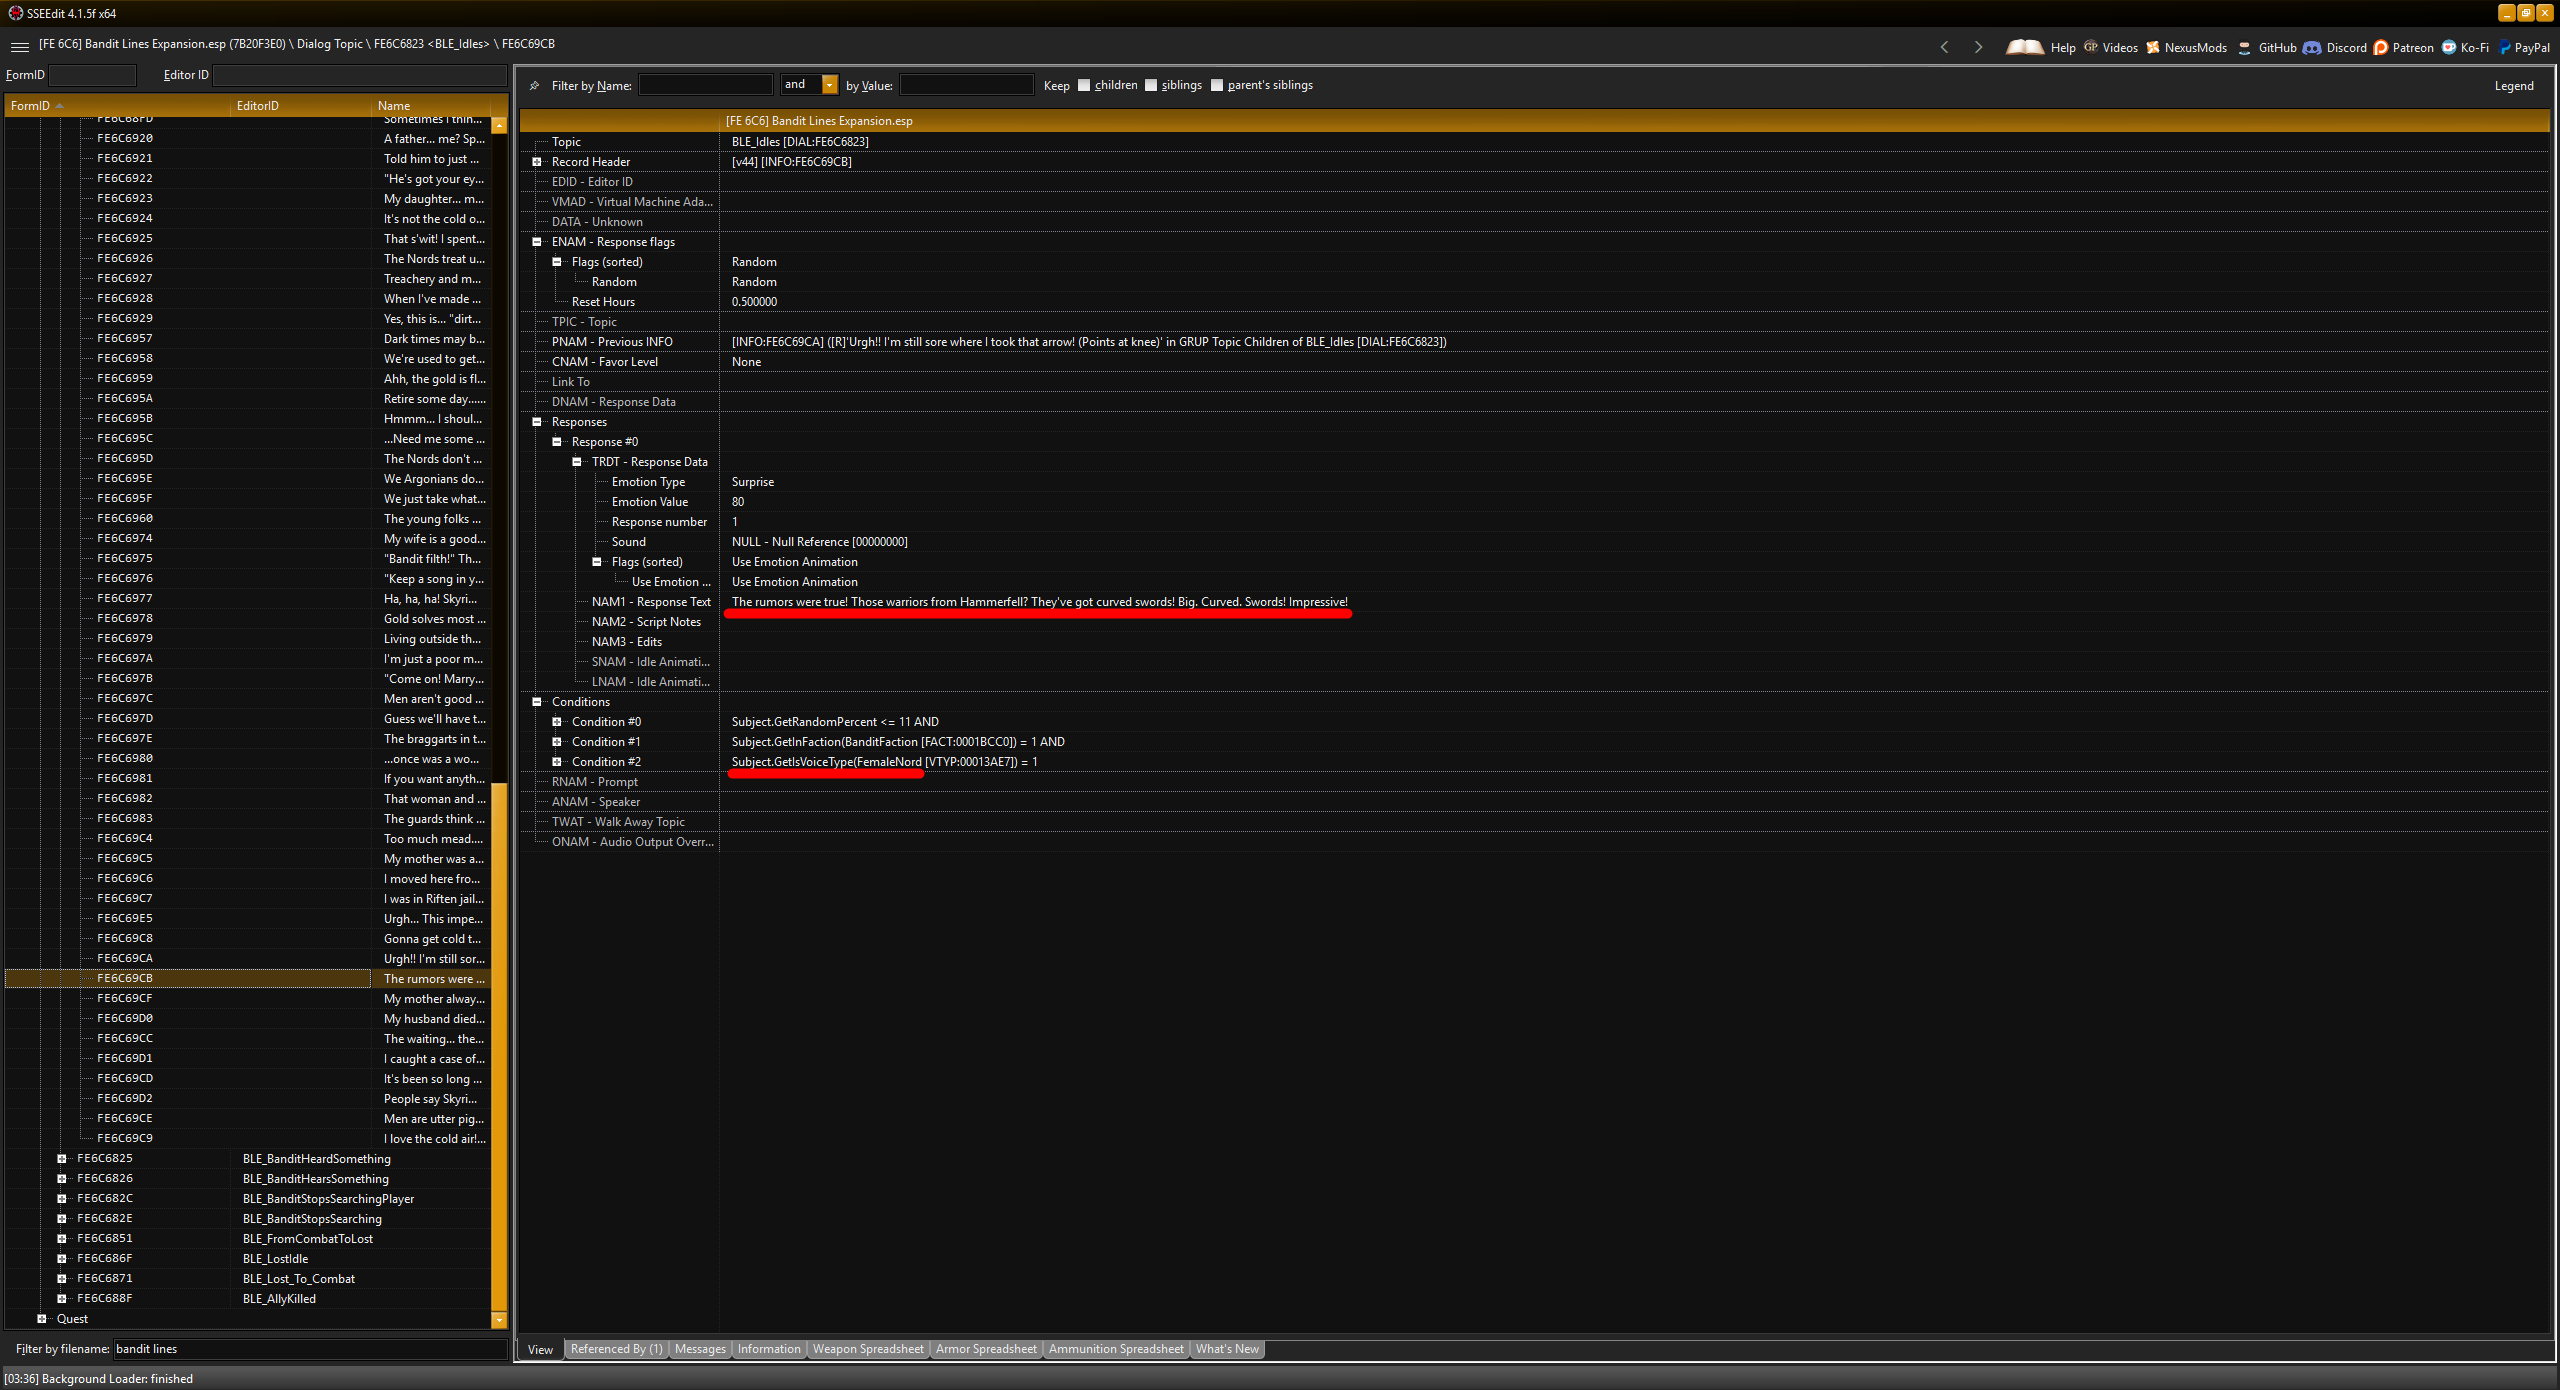Expand the BLE_LostIdle topic tree item
Image resolution: width=2560 pixels, height=1390 pixels.
(x=62, y=1259)
